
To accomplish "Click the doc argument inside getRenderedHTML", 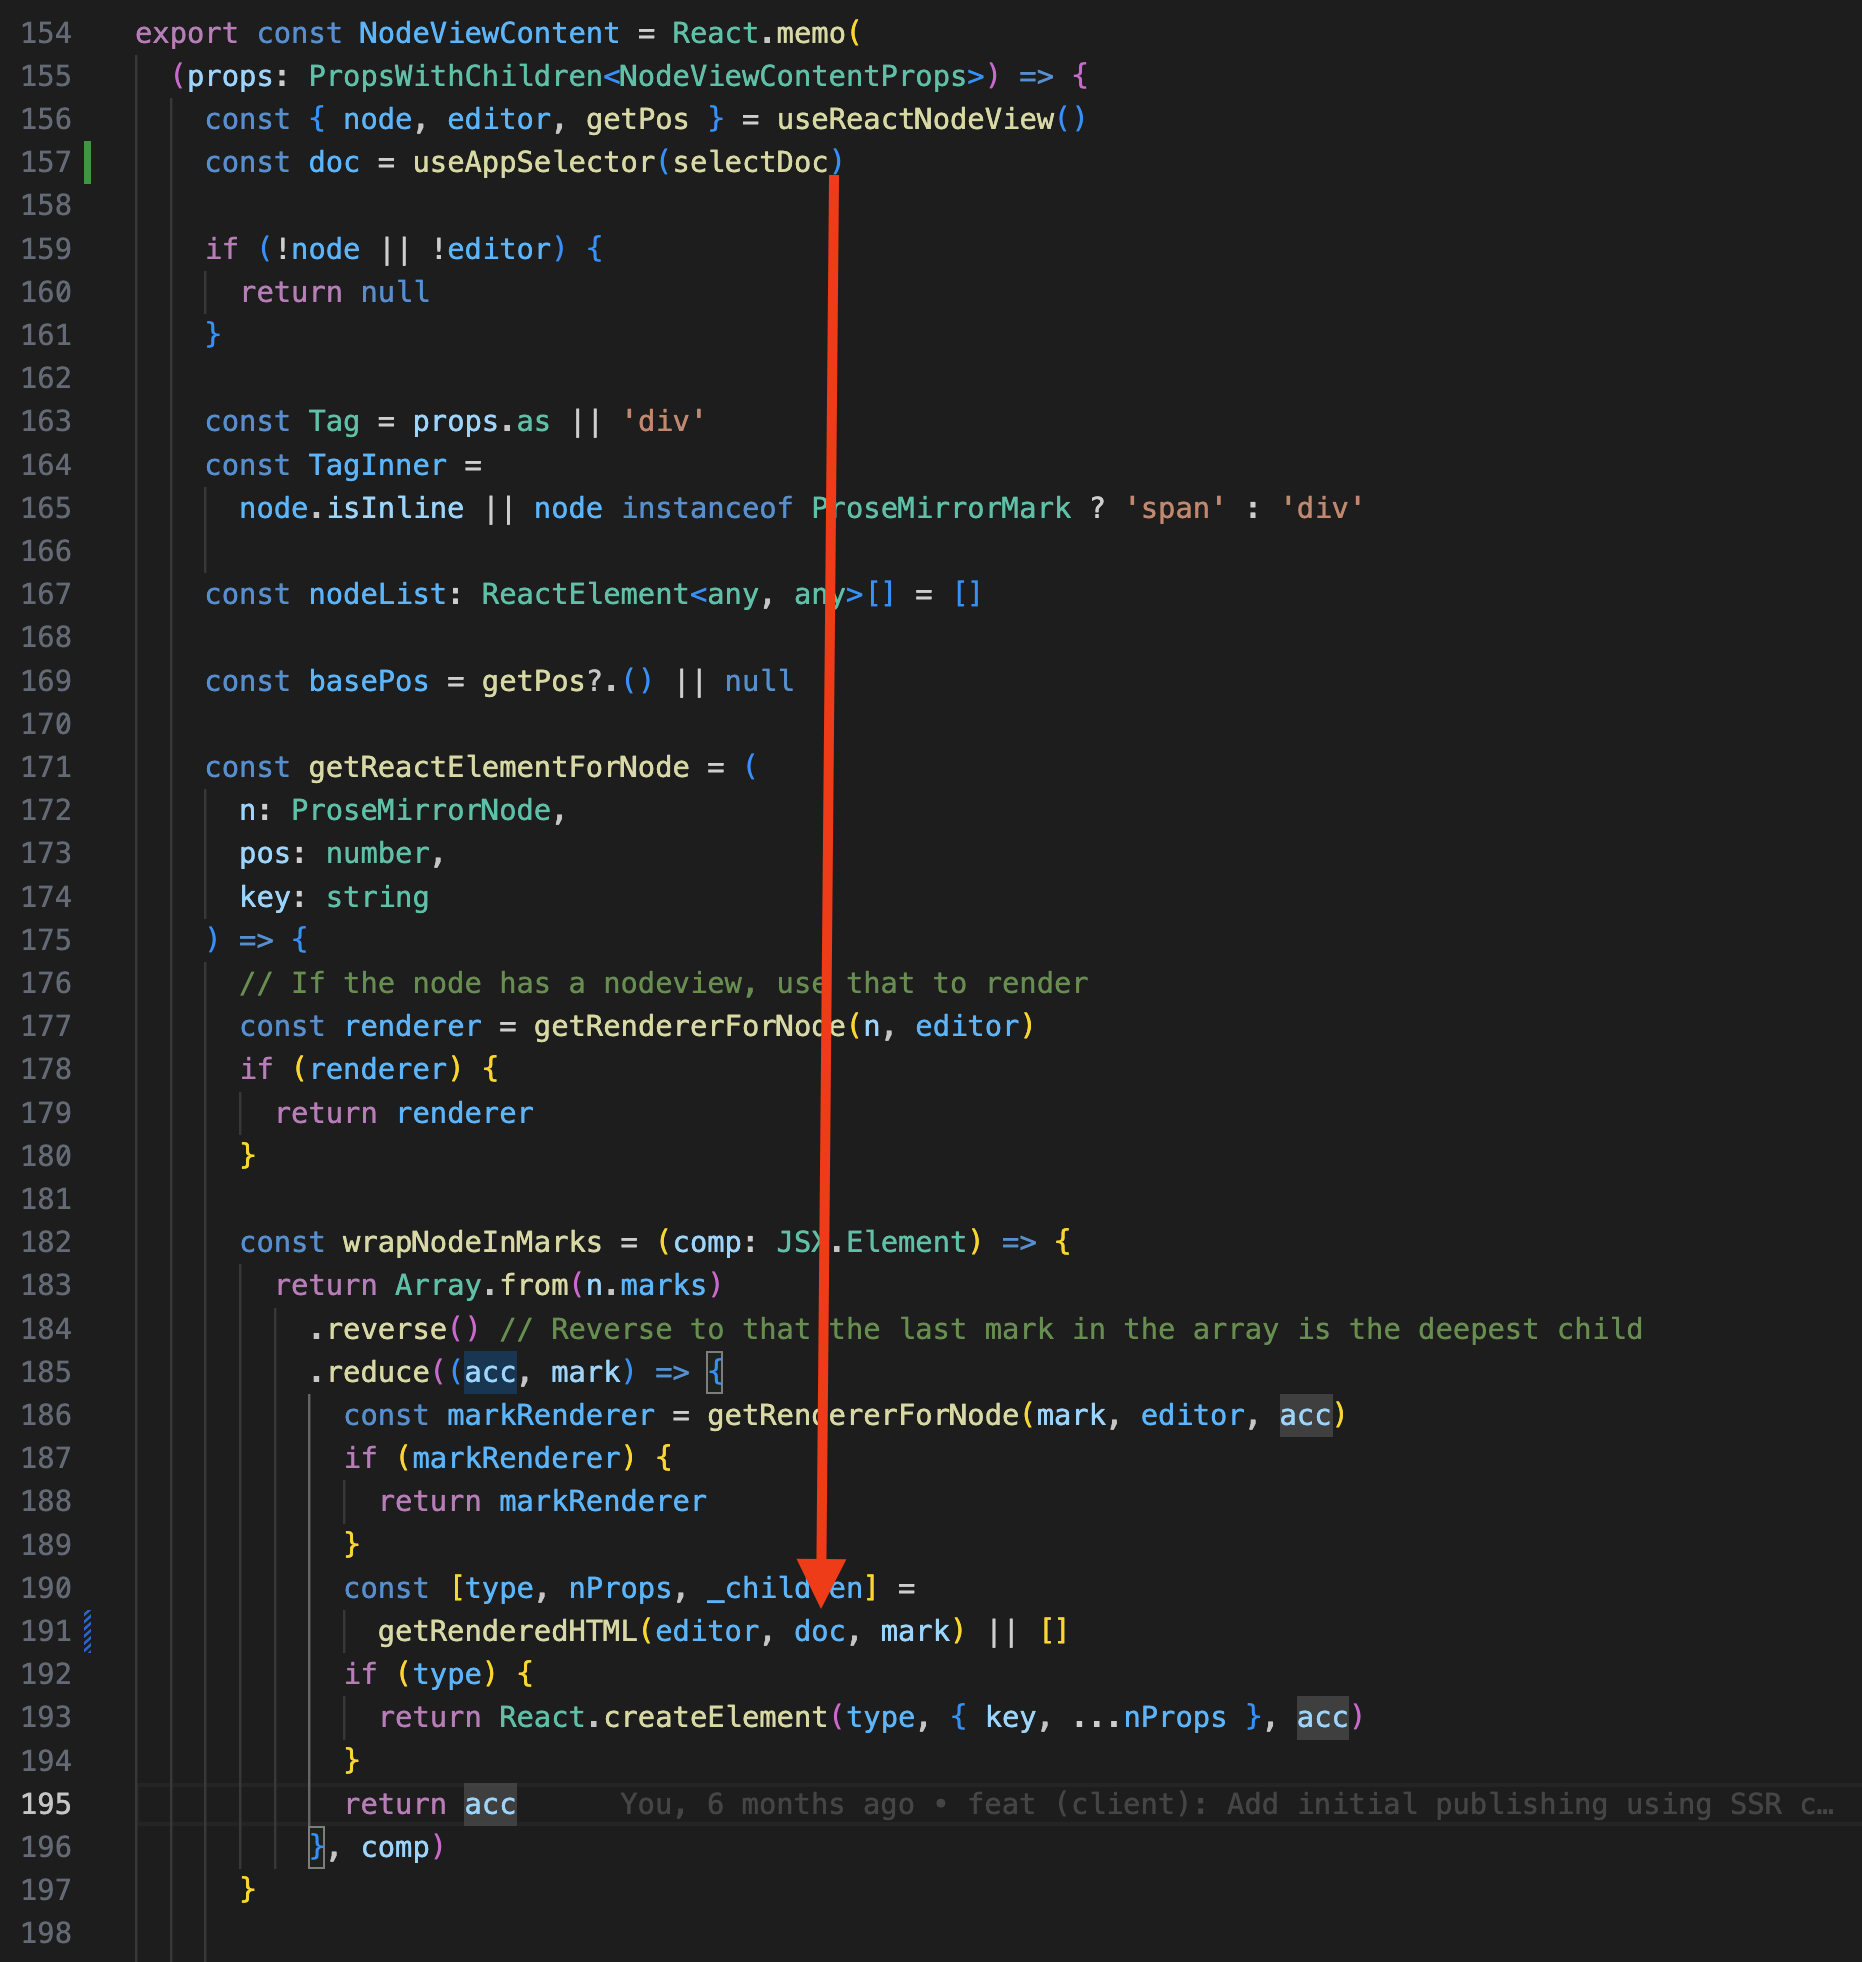I will click(x=819, y=1631).
